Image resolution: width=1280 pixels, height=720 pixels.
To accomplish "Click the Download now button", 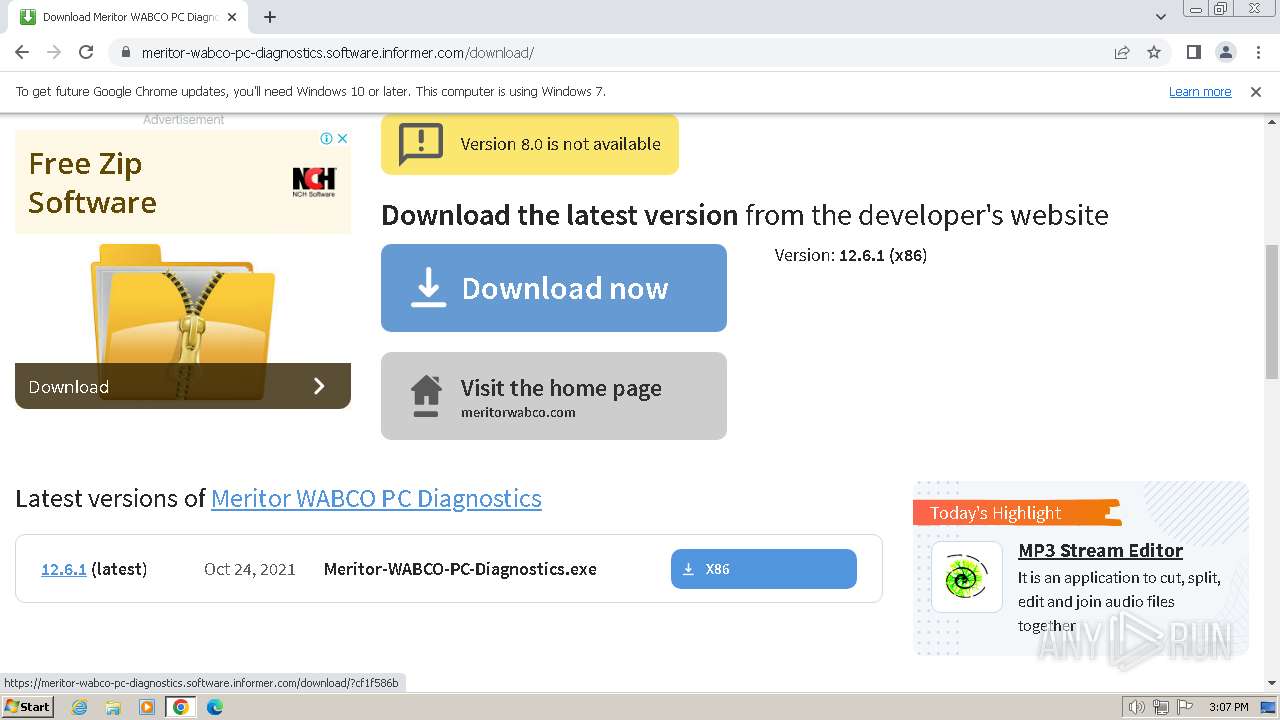I will pyautogui.click(x=554, y=288).
